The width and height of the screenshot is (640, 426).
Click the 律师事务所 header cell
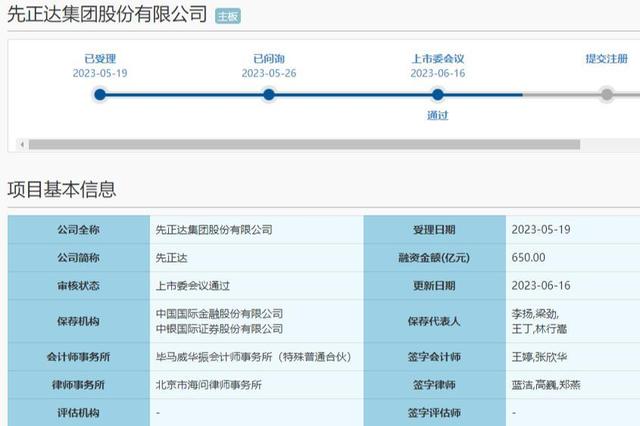point(79,385)
